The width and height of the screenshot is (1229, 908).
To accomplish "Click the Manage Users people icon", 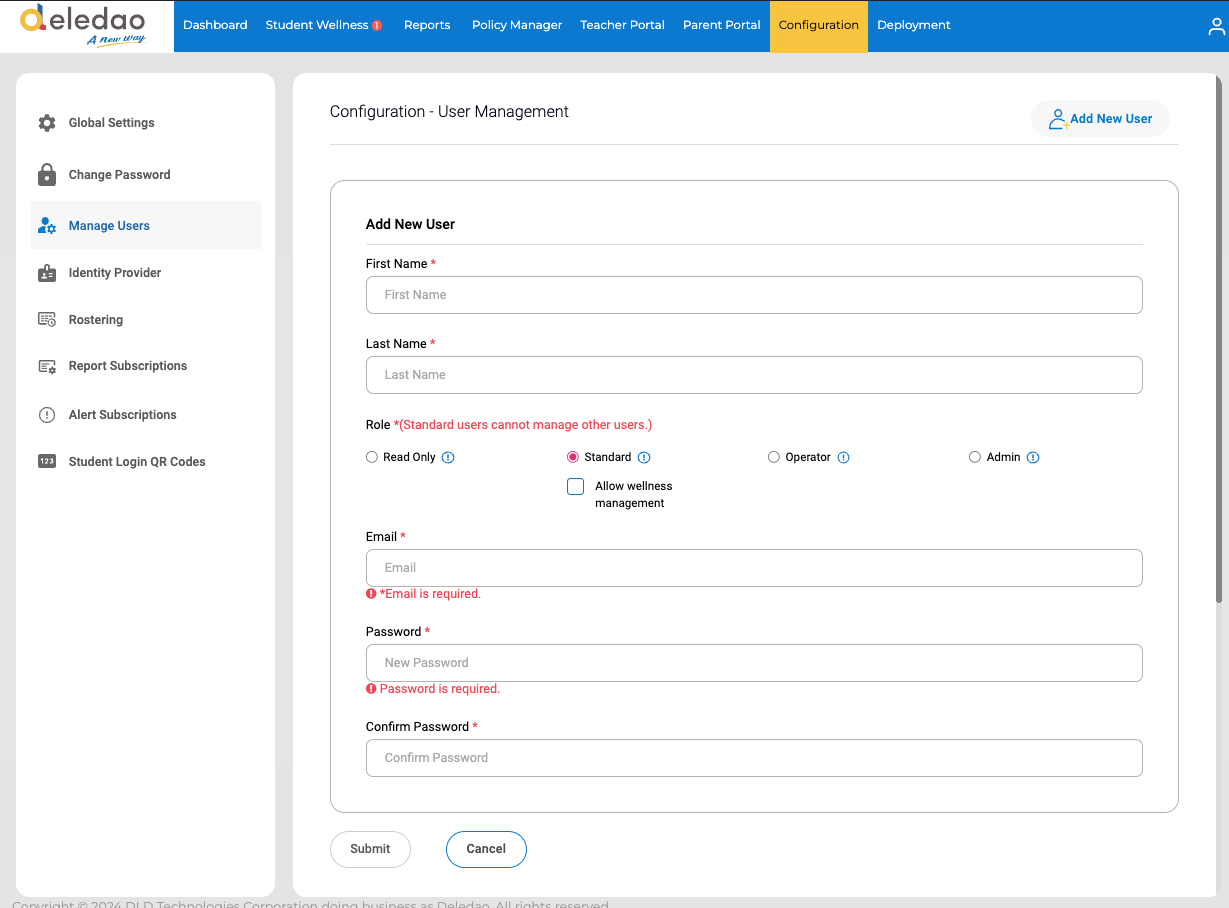I will coord(47,226).
